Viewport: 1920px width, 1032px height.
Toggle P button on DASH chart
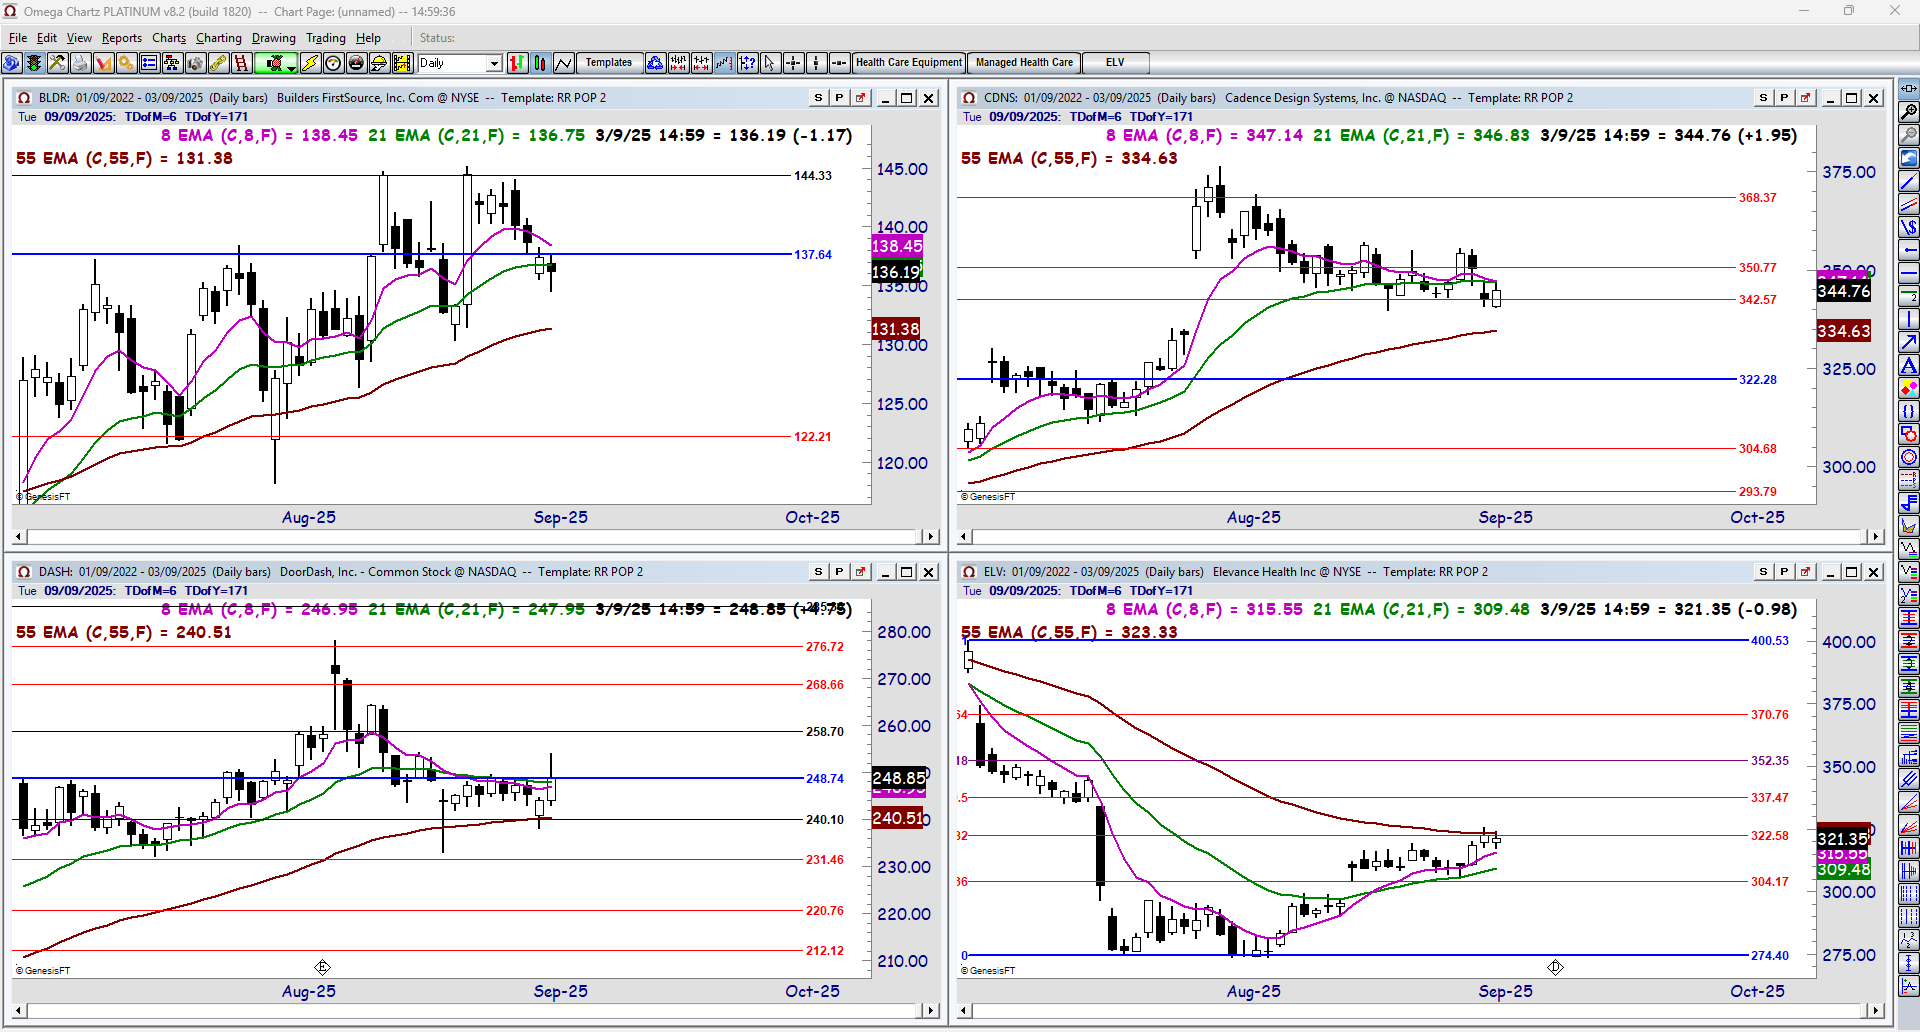tap(839, 572)
